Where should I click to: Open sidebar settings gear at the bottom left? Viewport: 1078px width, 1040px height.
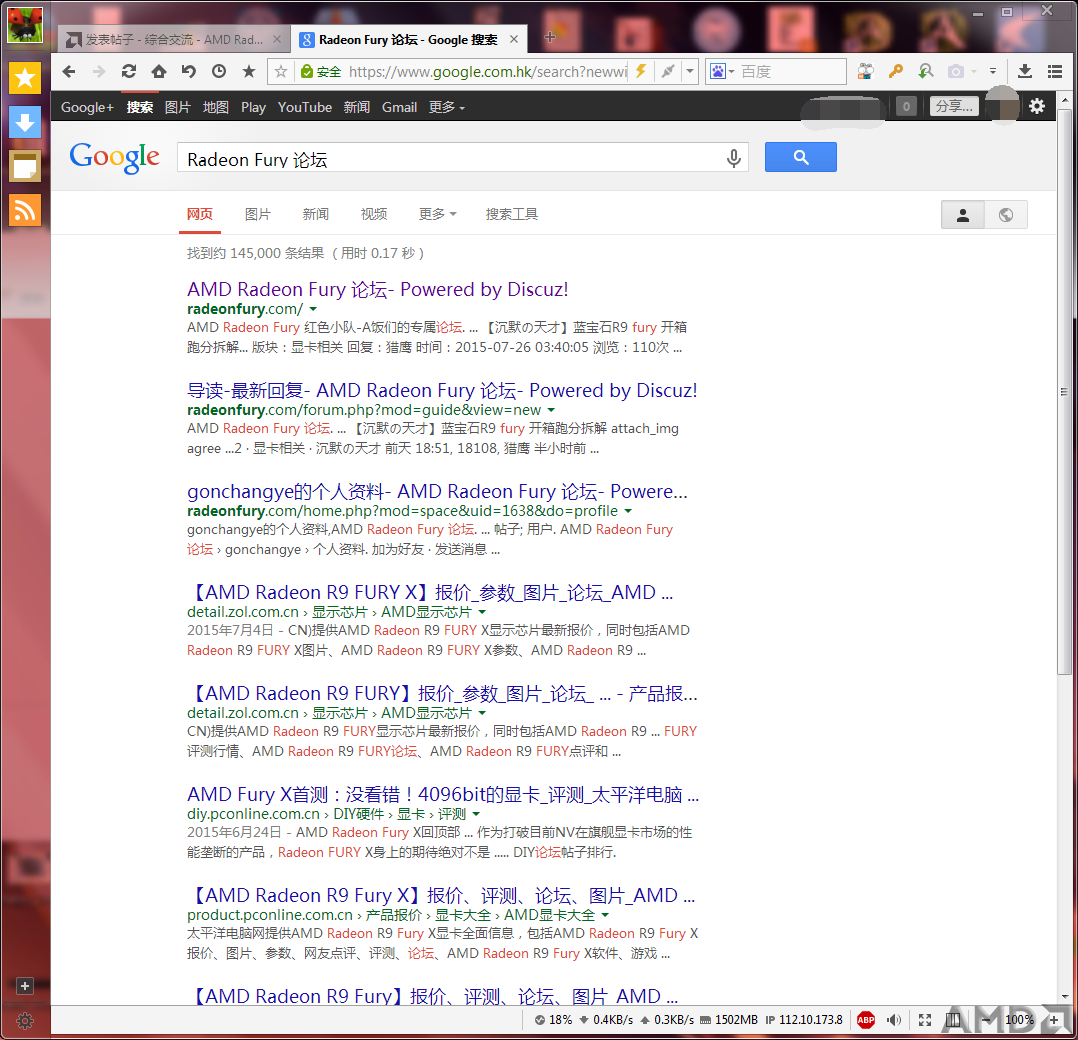click(x=25, y=1021)
